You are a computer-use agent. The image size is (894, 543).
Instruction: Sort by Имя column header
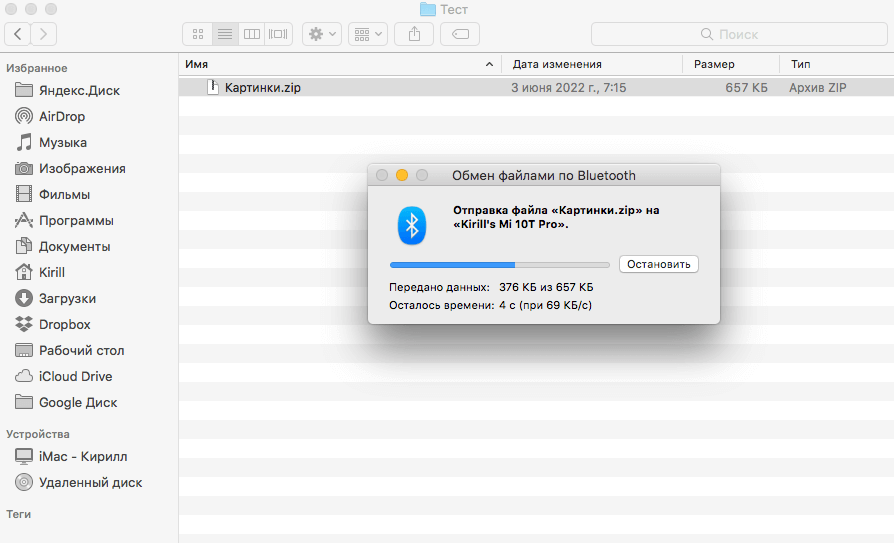(330, 64)
